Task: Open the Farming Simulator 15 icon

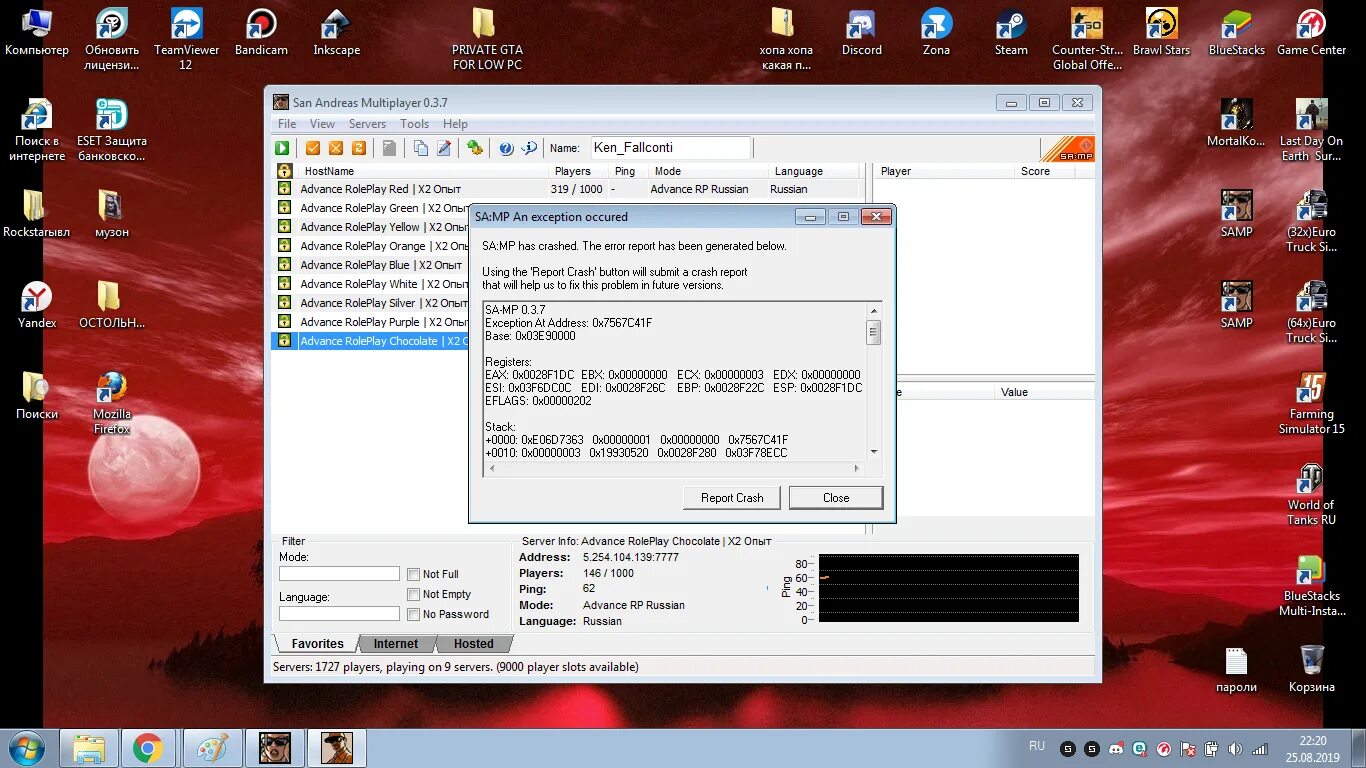Action: (x=1311, y=403)
